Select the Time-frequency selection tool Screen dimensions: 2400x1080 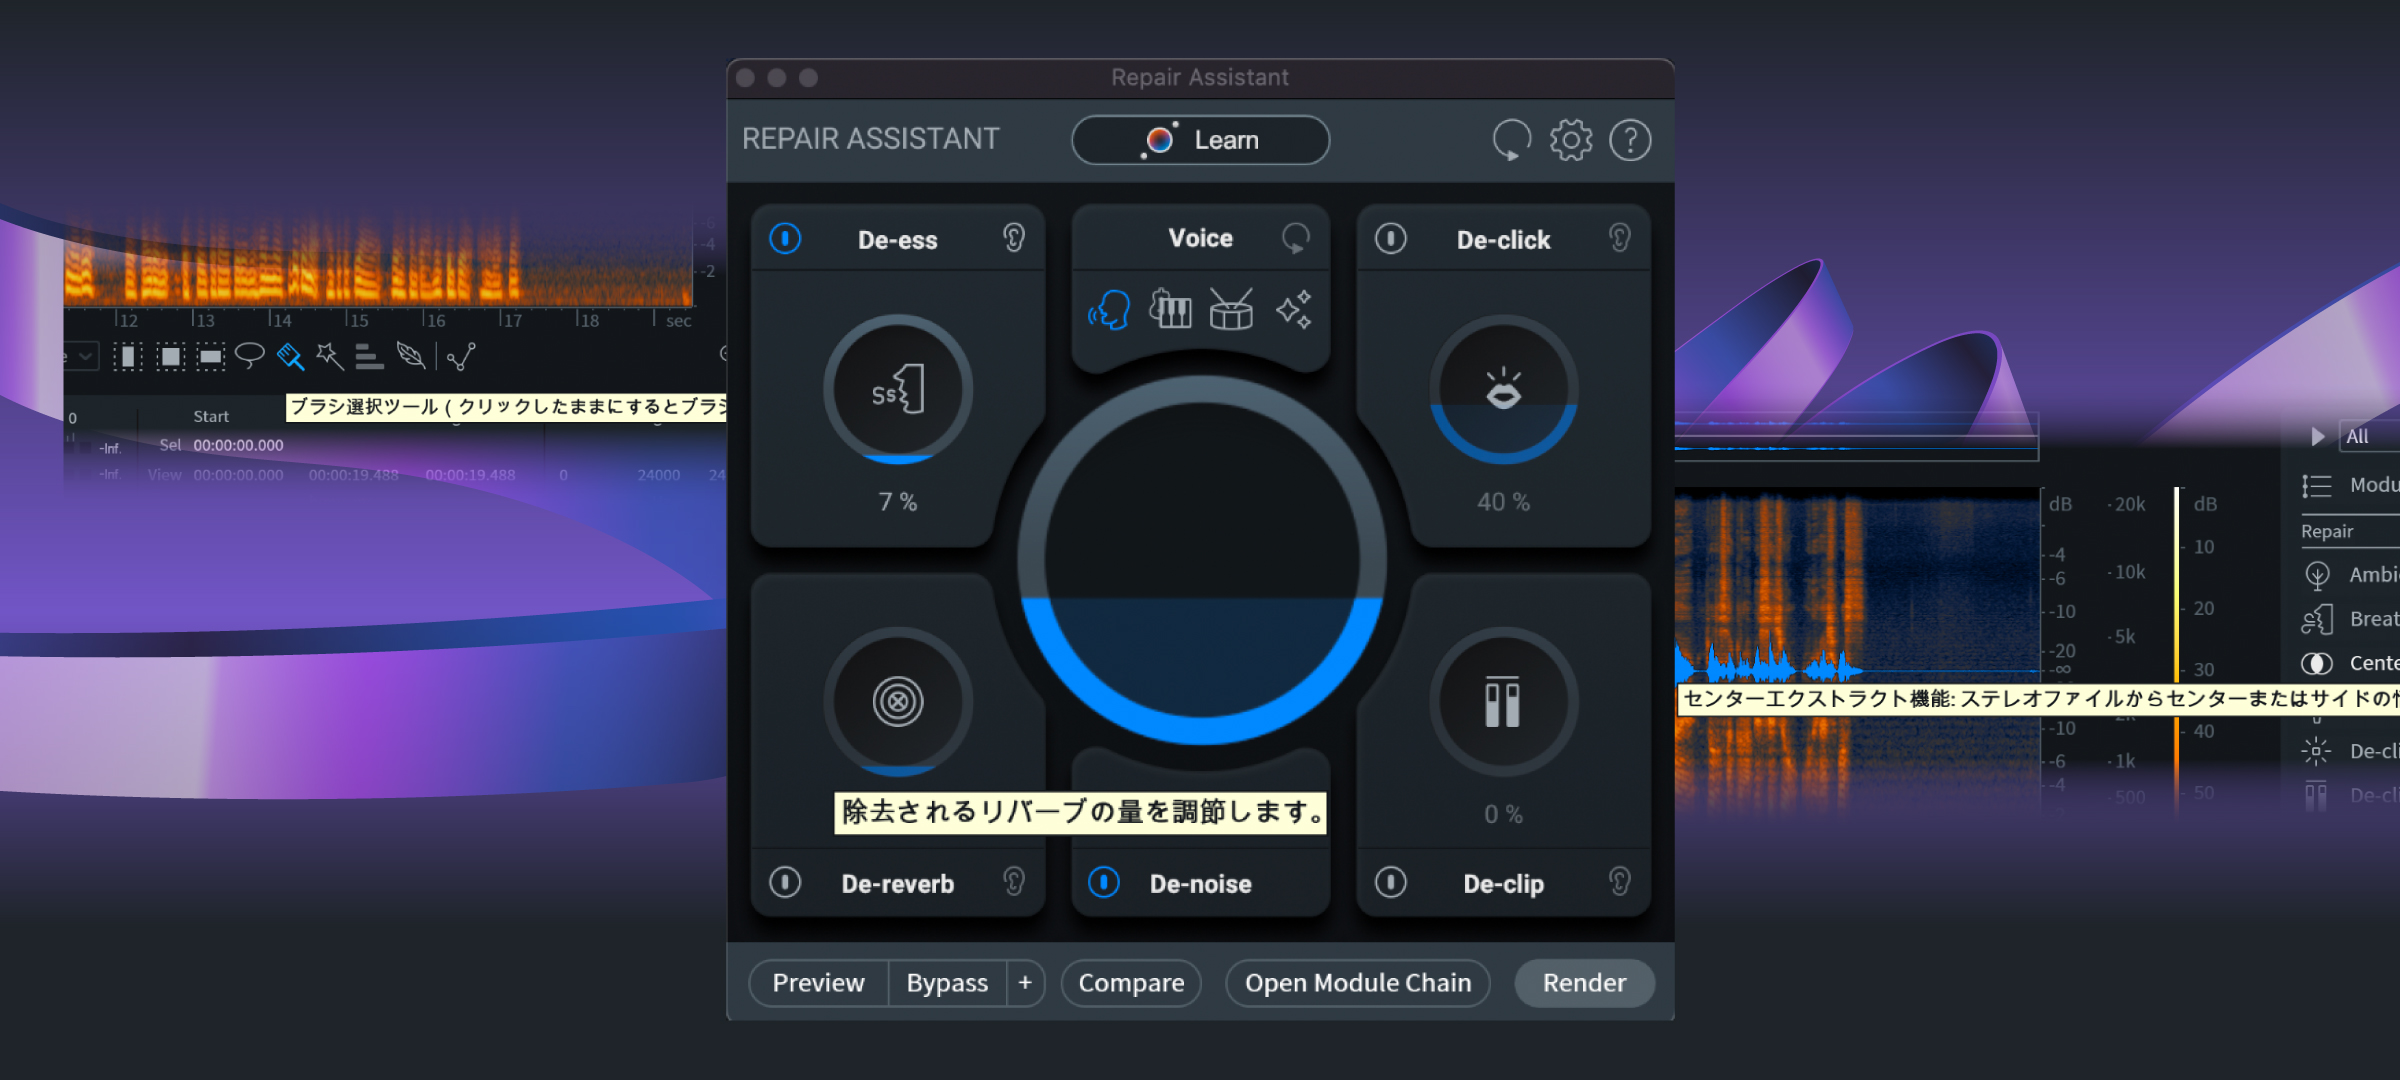tap(170, 357)
